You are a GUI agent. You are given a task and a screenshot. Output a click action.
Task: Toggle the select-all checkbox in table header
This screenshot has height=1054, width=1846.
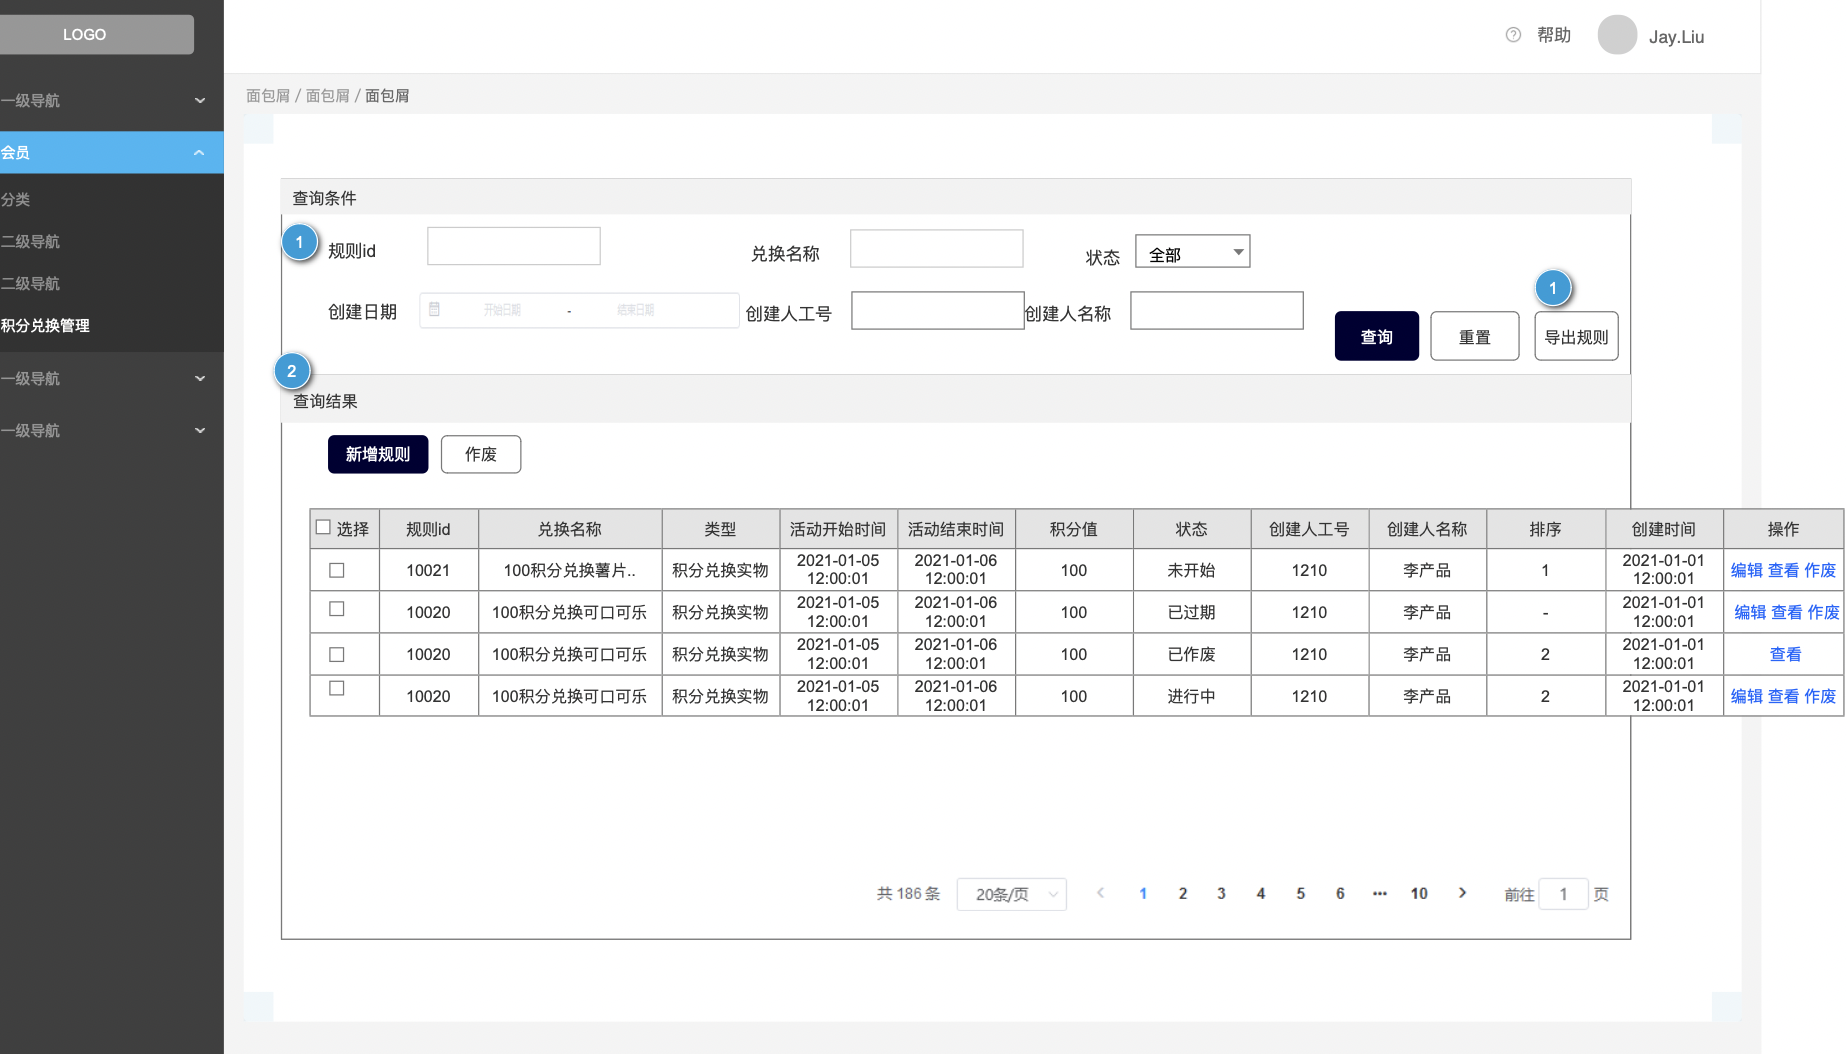click(323, 527)
